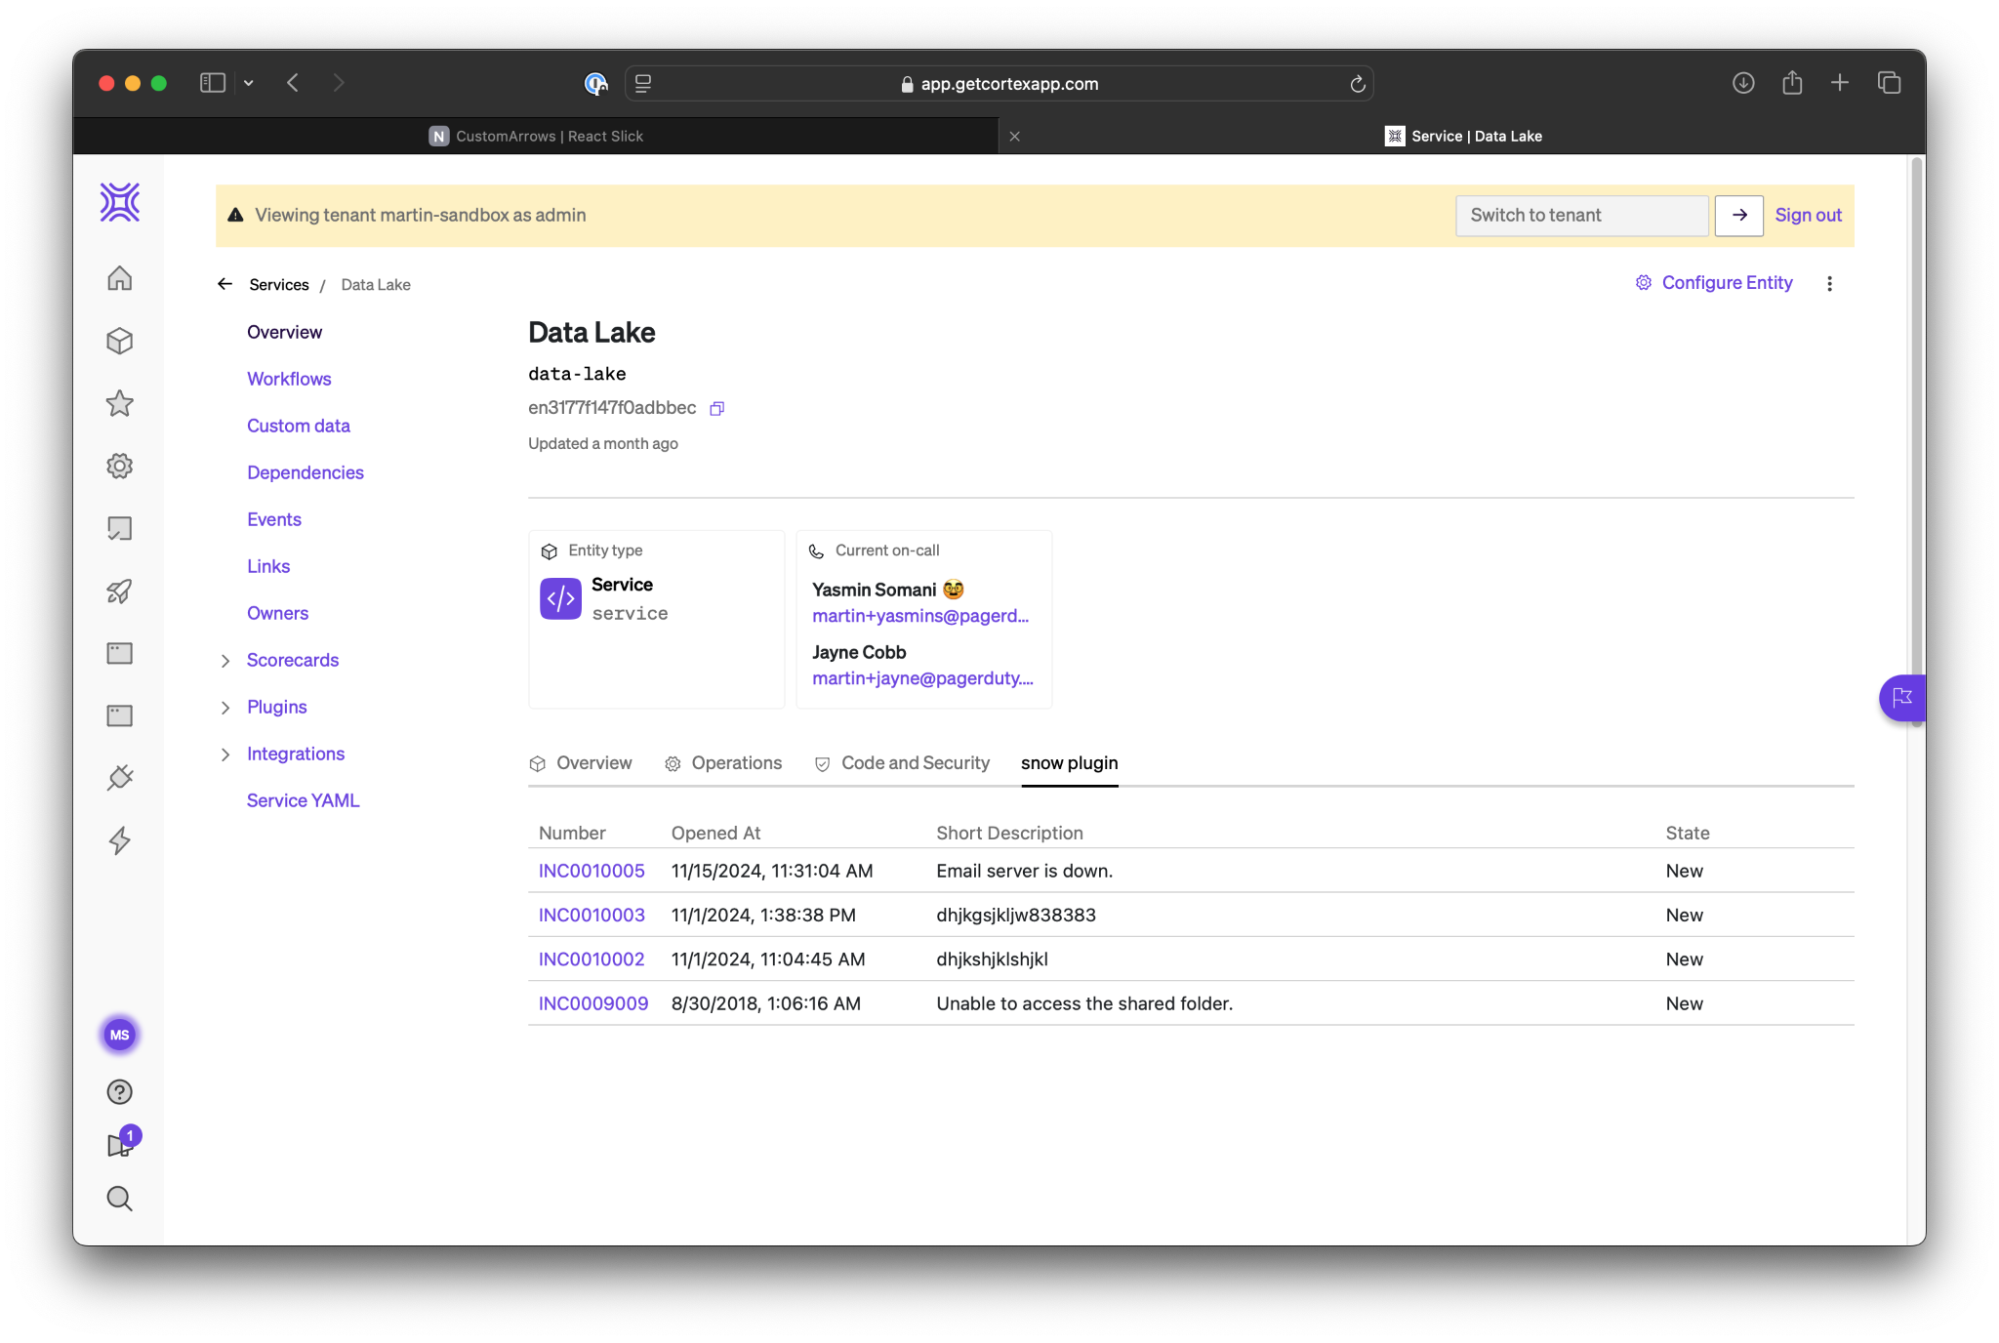
Task: Click the Cortex logo in sidebar
Action: pyautogui.click(x=119, y=202)
